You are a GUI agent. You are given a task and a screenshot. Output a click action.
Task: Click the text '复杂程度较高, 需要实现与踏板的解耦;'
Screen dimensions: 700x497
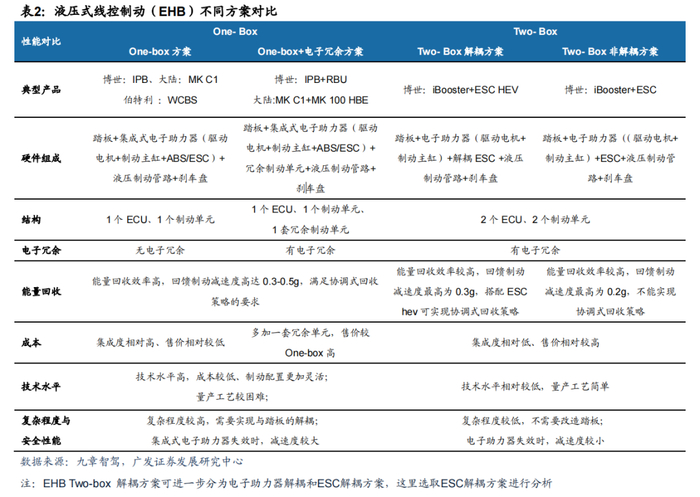(233, 421)
